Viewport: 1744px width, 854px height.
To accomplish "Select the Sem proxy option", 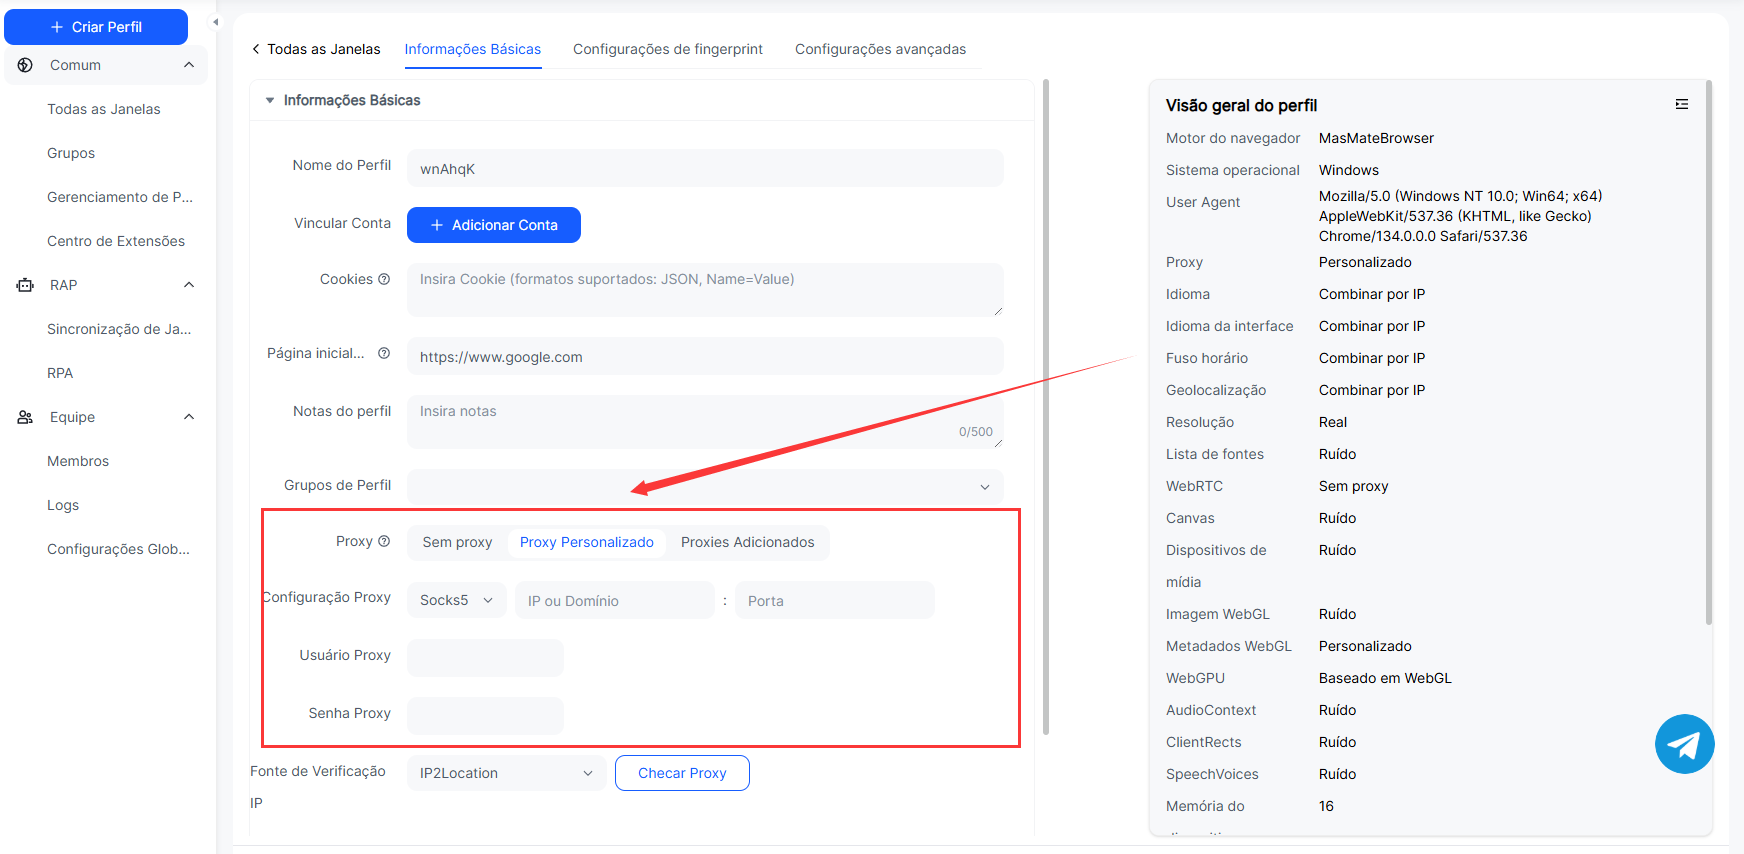I will coord(457,542).
